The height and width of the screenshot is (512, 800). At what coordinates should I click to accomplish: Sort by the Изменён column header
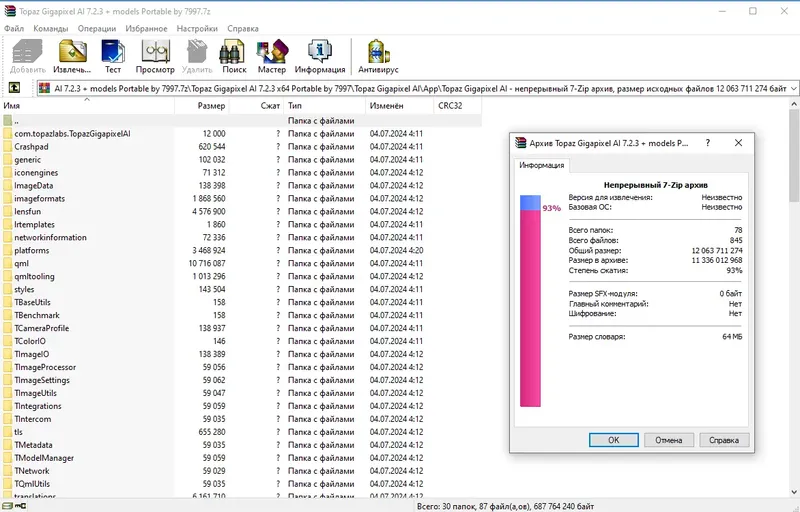pyautogui.click(x=399, y=106)
